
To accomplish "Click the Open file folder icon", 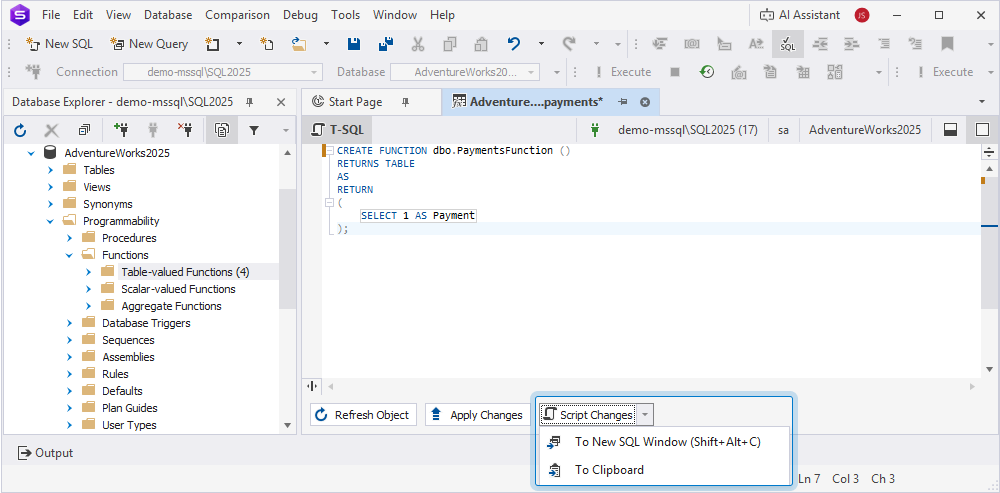I will coord(299,44).
